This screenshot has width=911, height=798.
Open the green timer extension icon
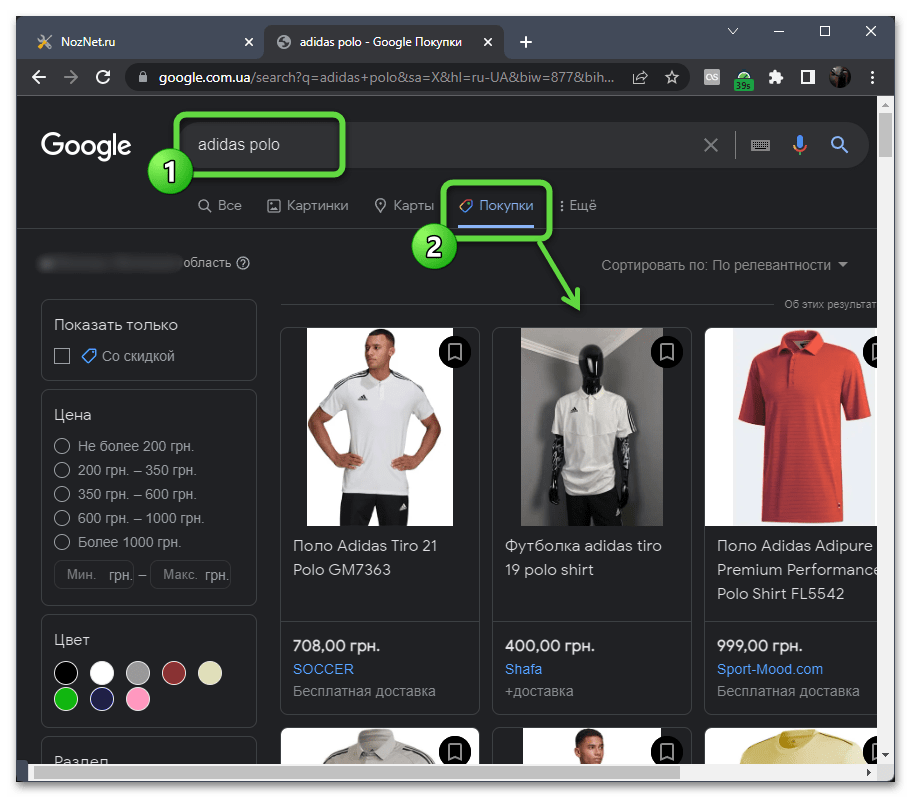click(744, 78)
